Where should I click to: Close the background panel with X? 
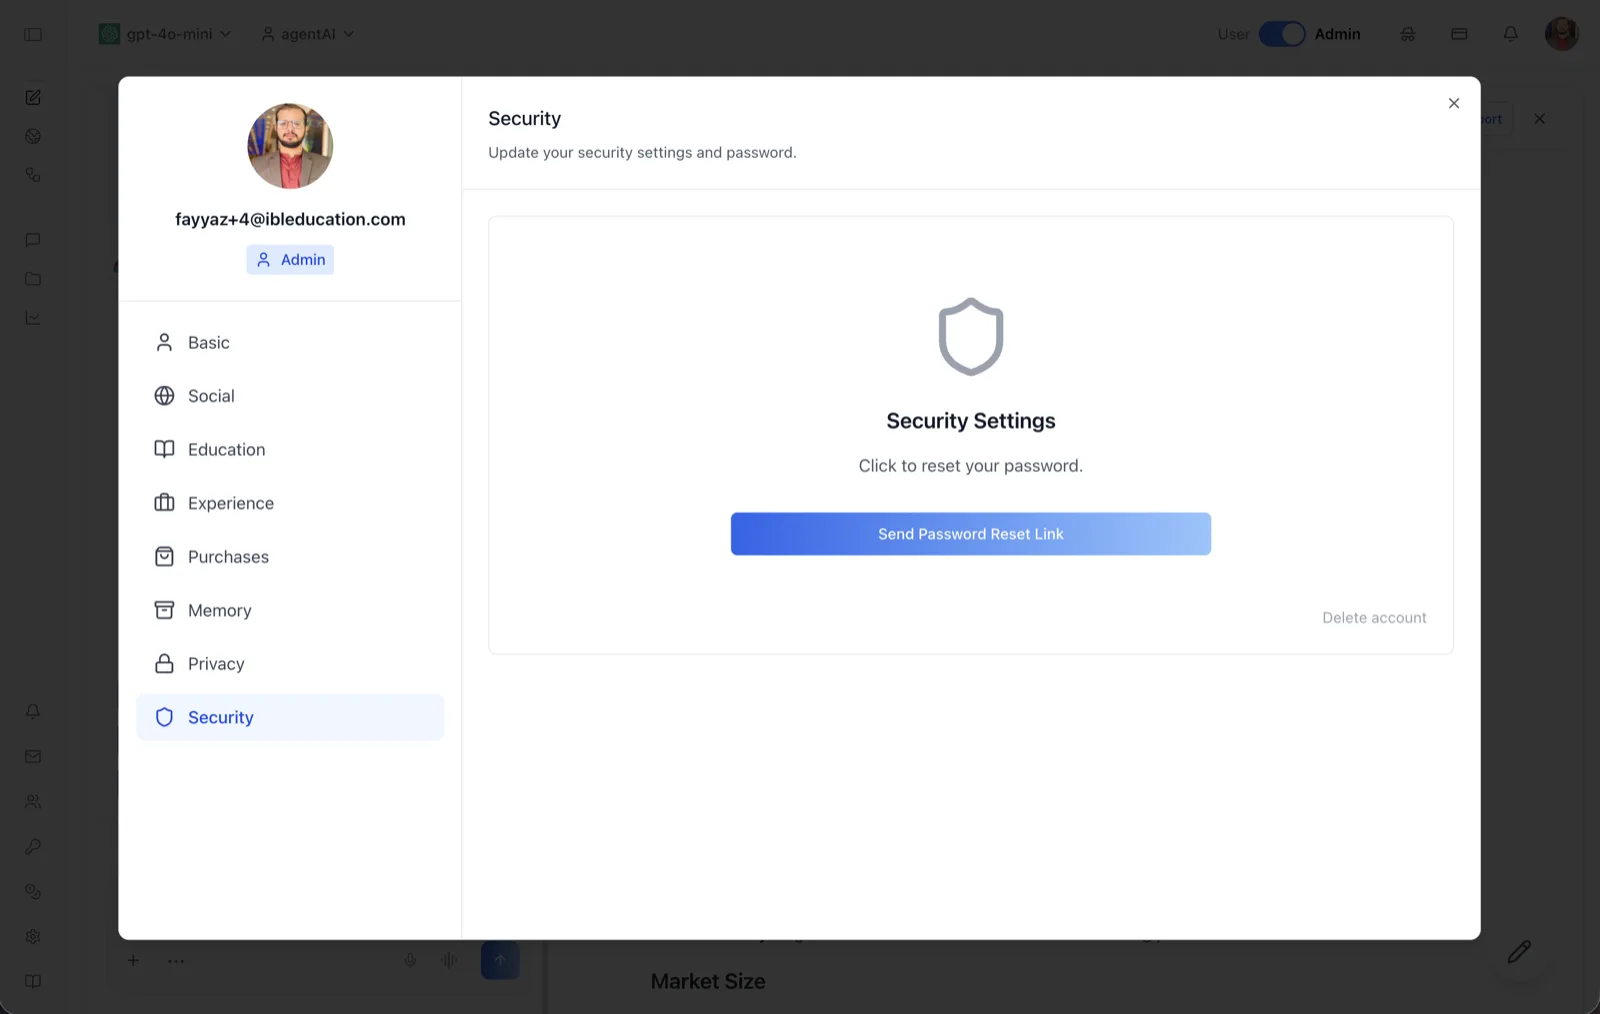[1539, 119]
